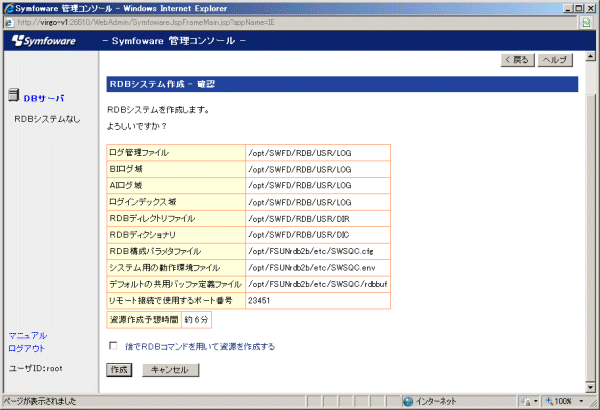
Task: Go back using the 戻る button
Action: tap(516, 61)
